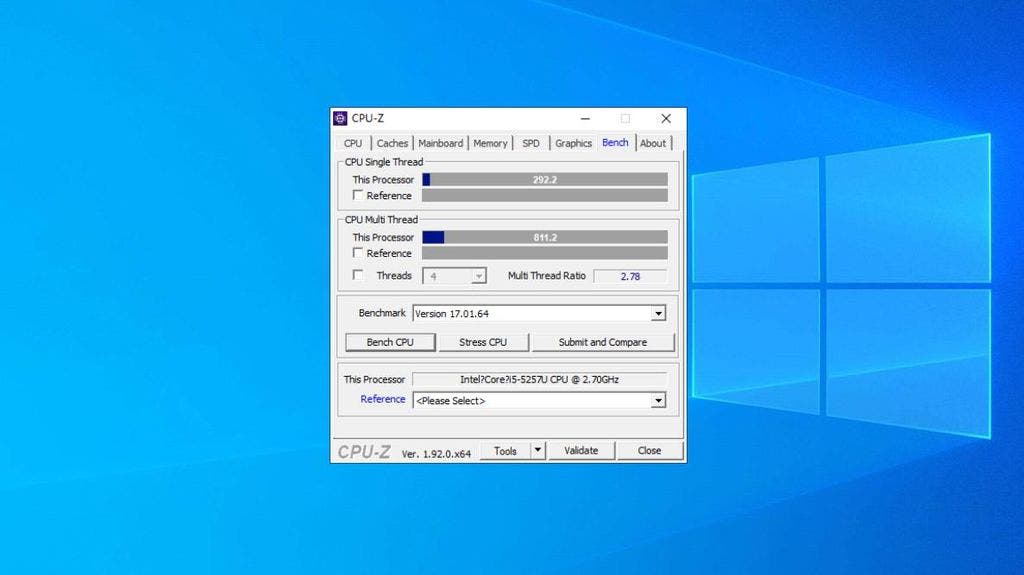This screenshot has width=1024, height=575.
Task: Enable Reference checkbox under CPU Multi Thread
Action: [357, 253]
